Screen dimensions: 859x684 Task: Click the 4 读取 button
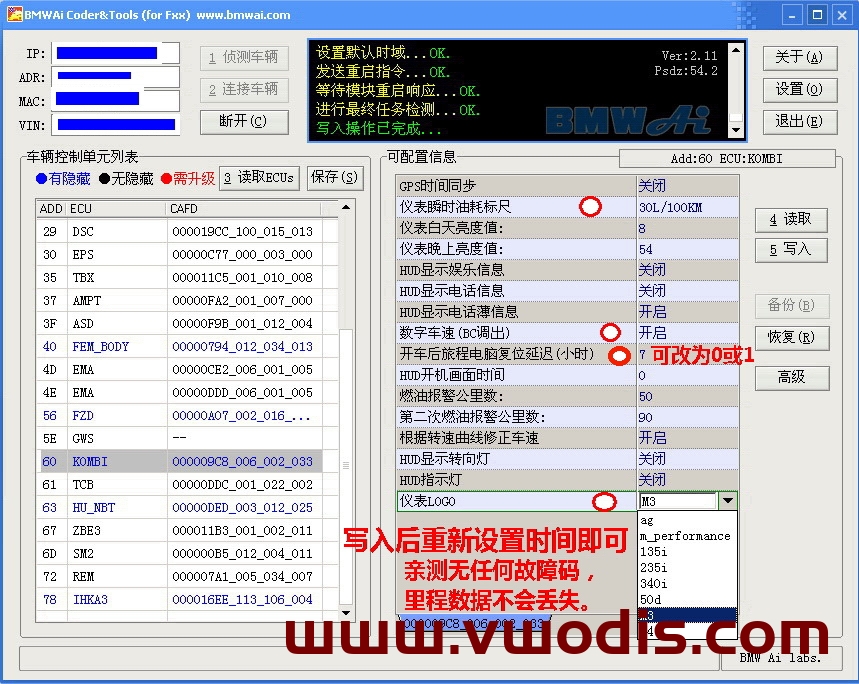click(x=790, y=219)
